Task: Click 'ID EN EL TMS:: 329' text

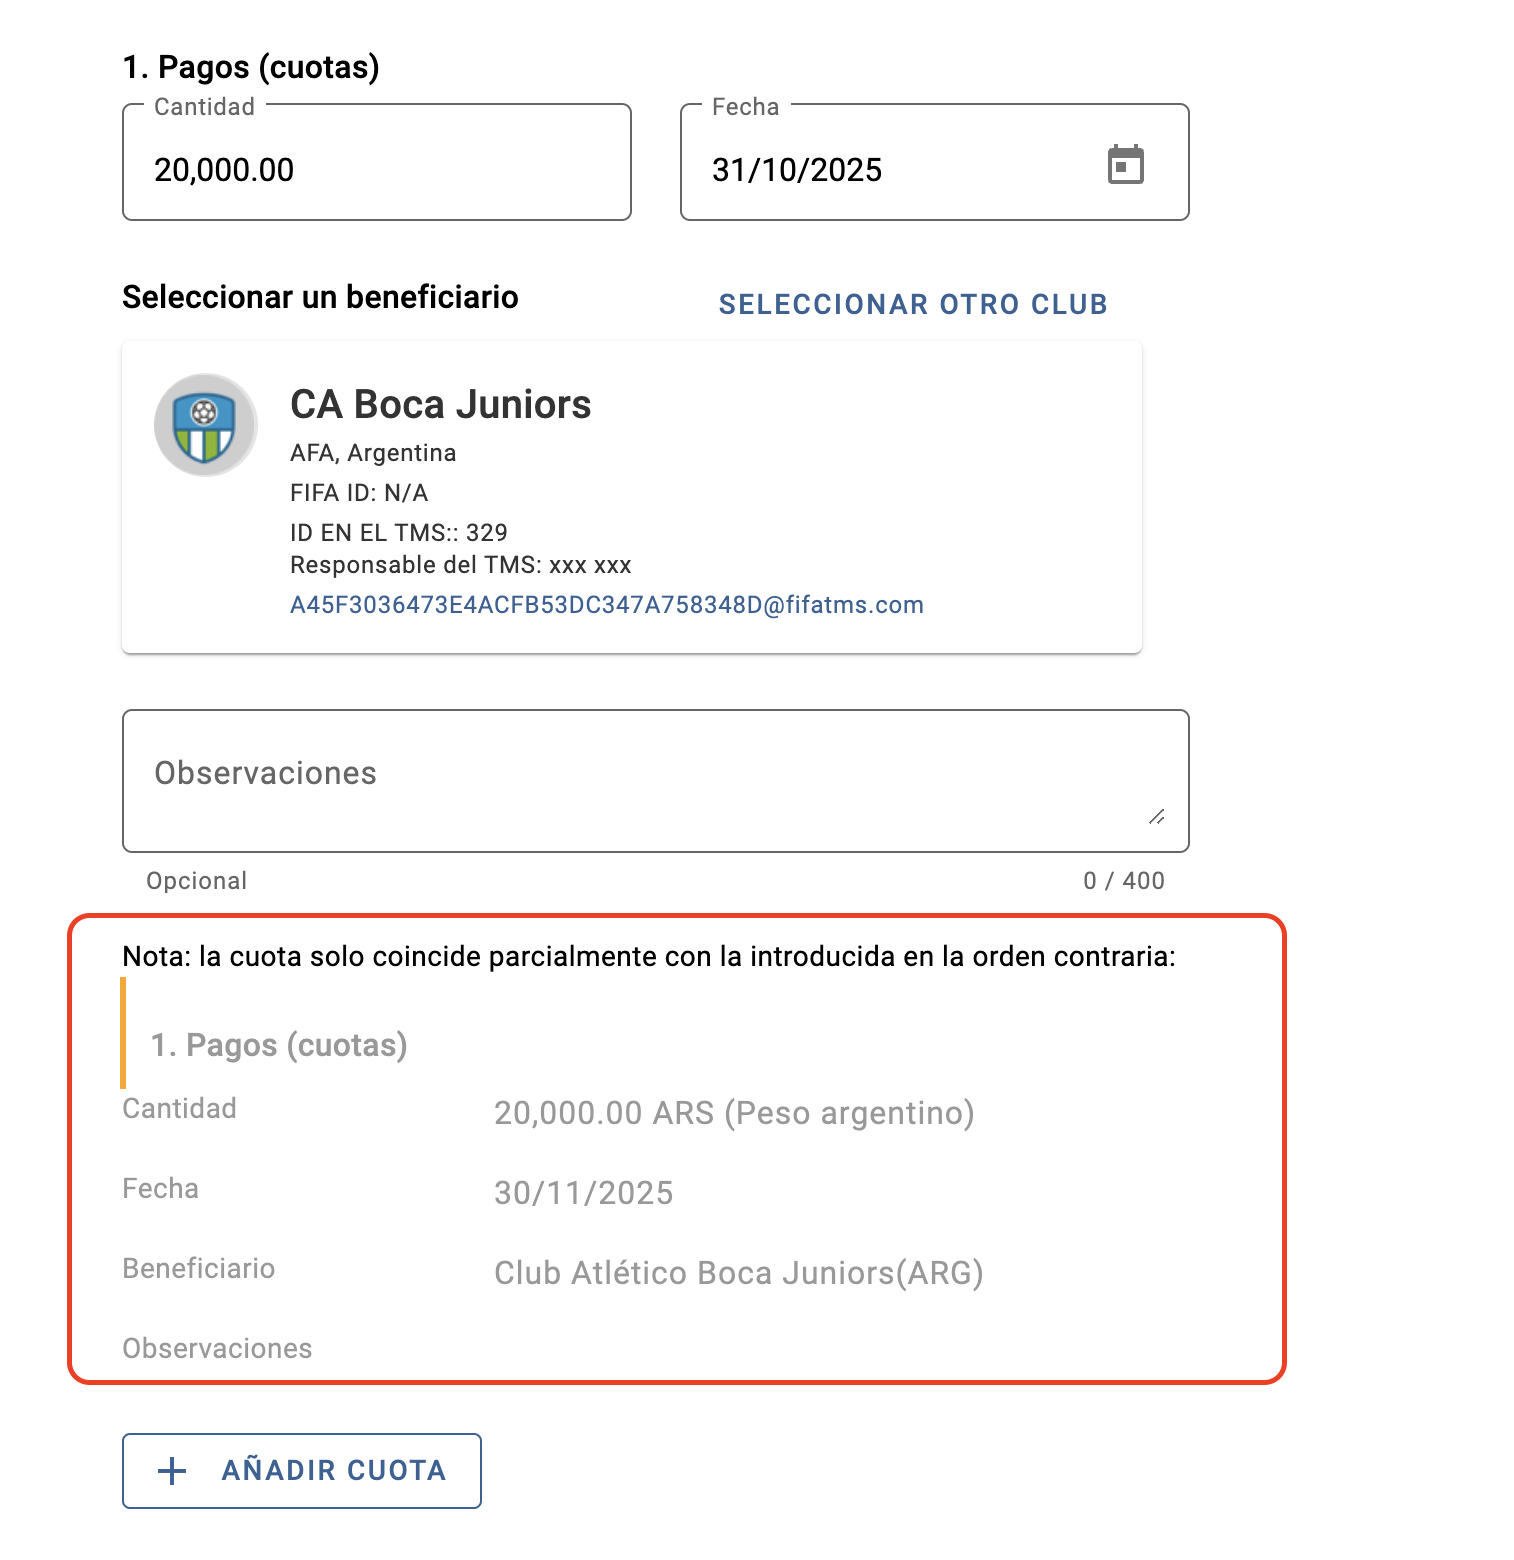Action: (x=399, y=532)
